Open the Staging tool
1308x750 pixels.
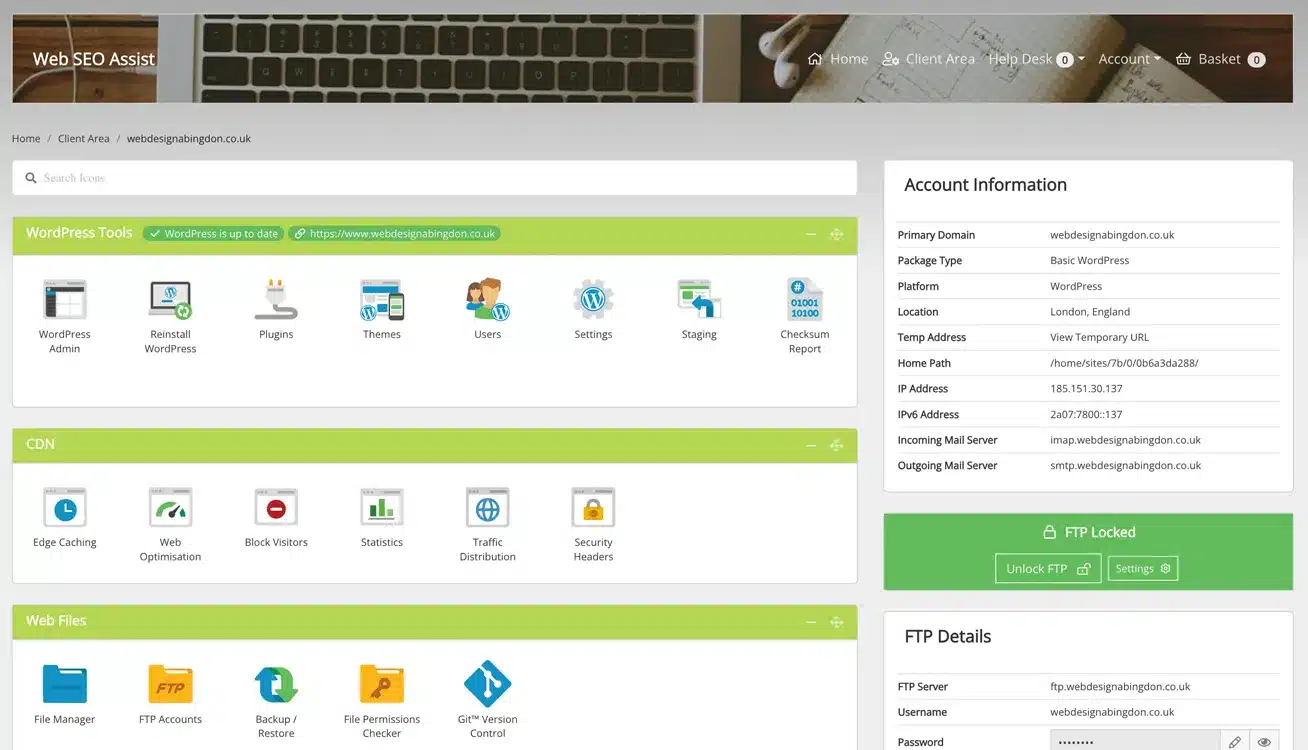[699, 300]
